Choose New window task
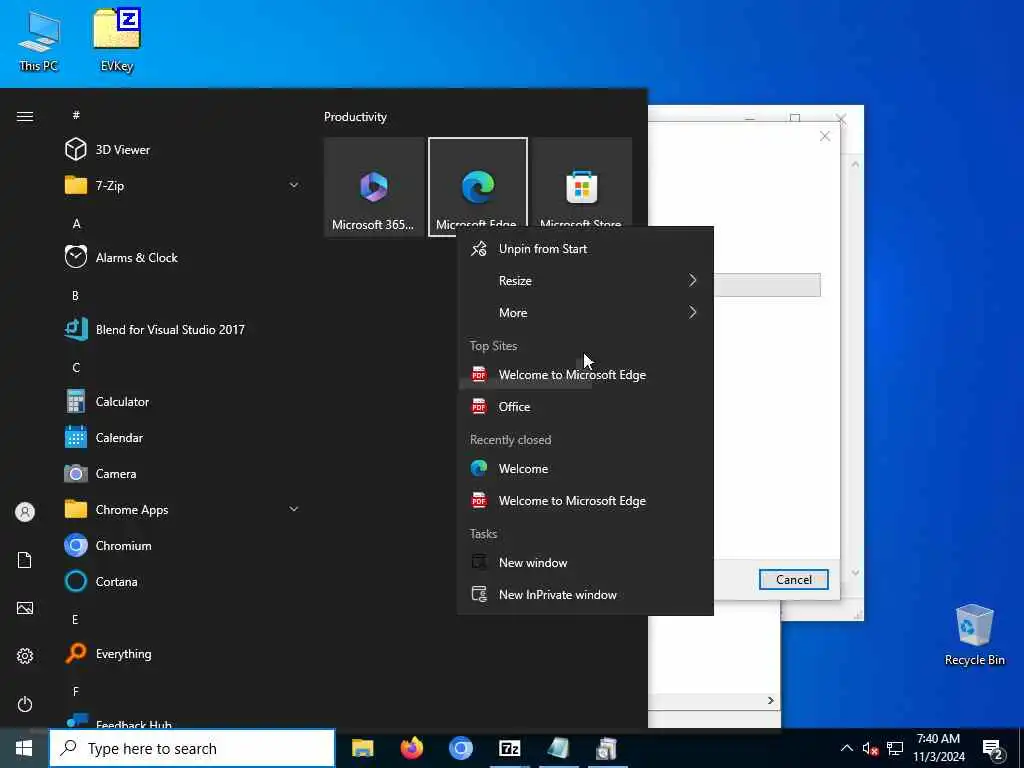This screenshot has width=1024, height=768. [x=585, y=563]
